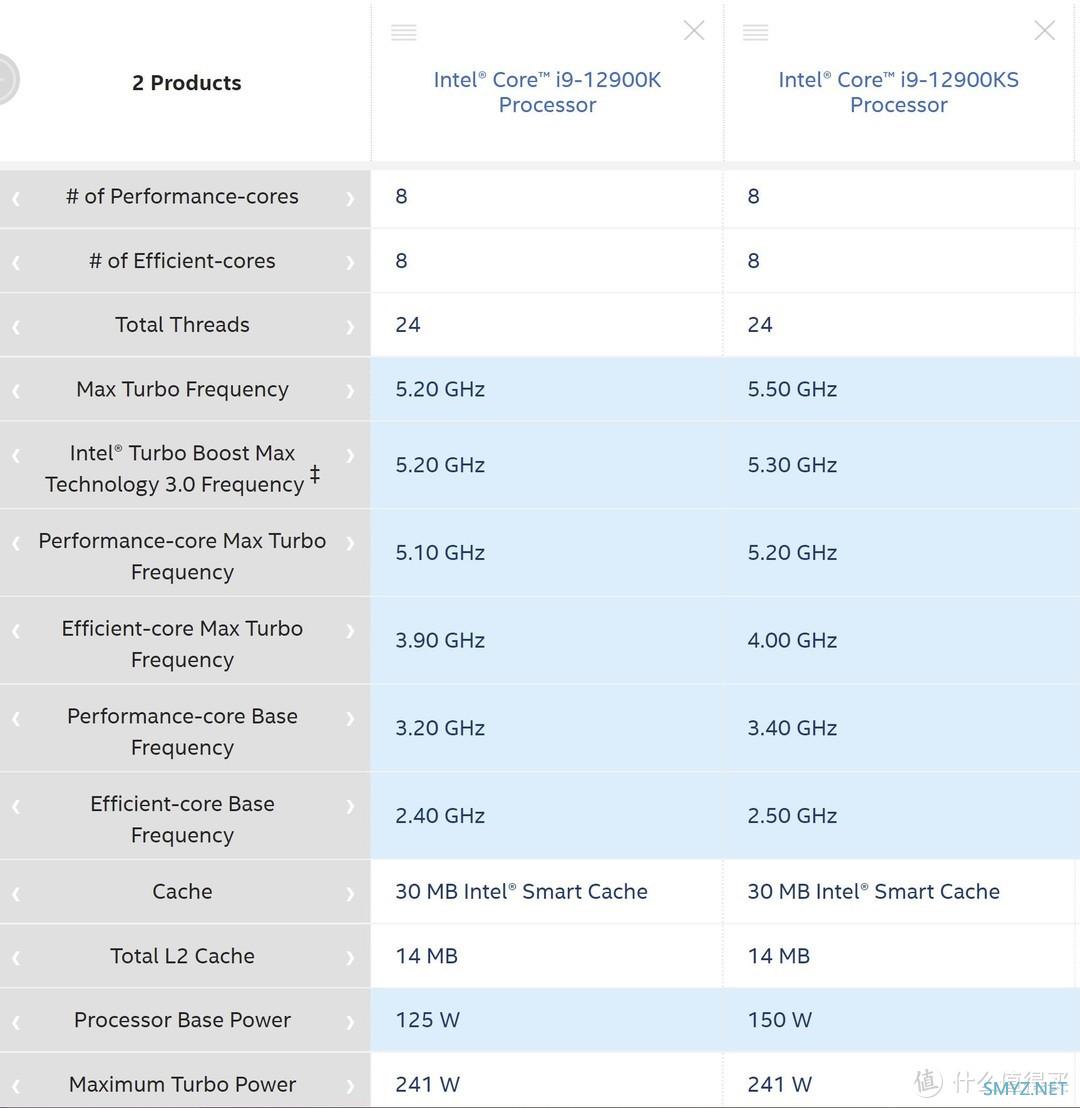Open the Intel Core i9-12900KS Processor link
Image resolution: width=1080 pixels, height=1108 pixels.
coord(898,92)
